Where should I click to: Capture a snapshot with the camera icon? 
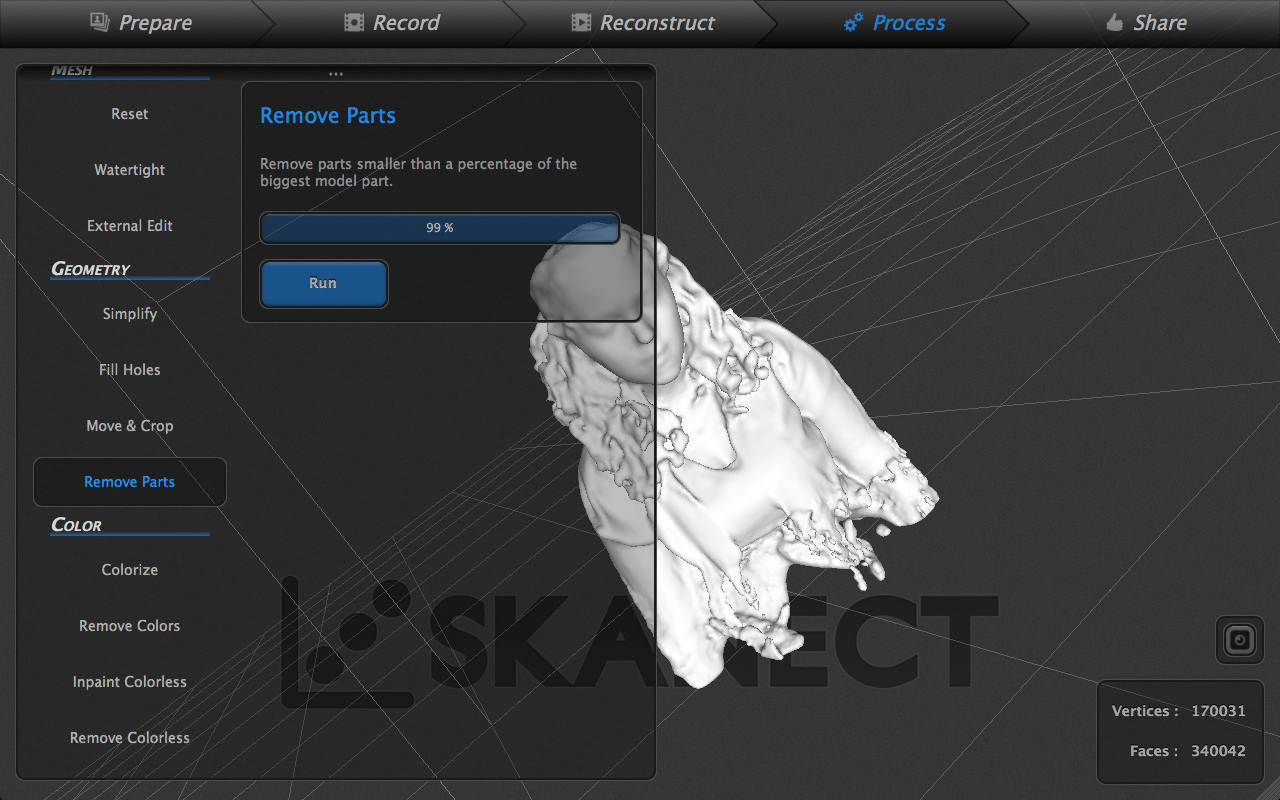point(1239,640)
